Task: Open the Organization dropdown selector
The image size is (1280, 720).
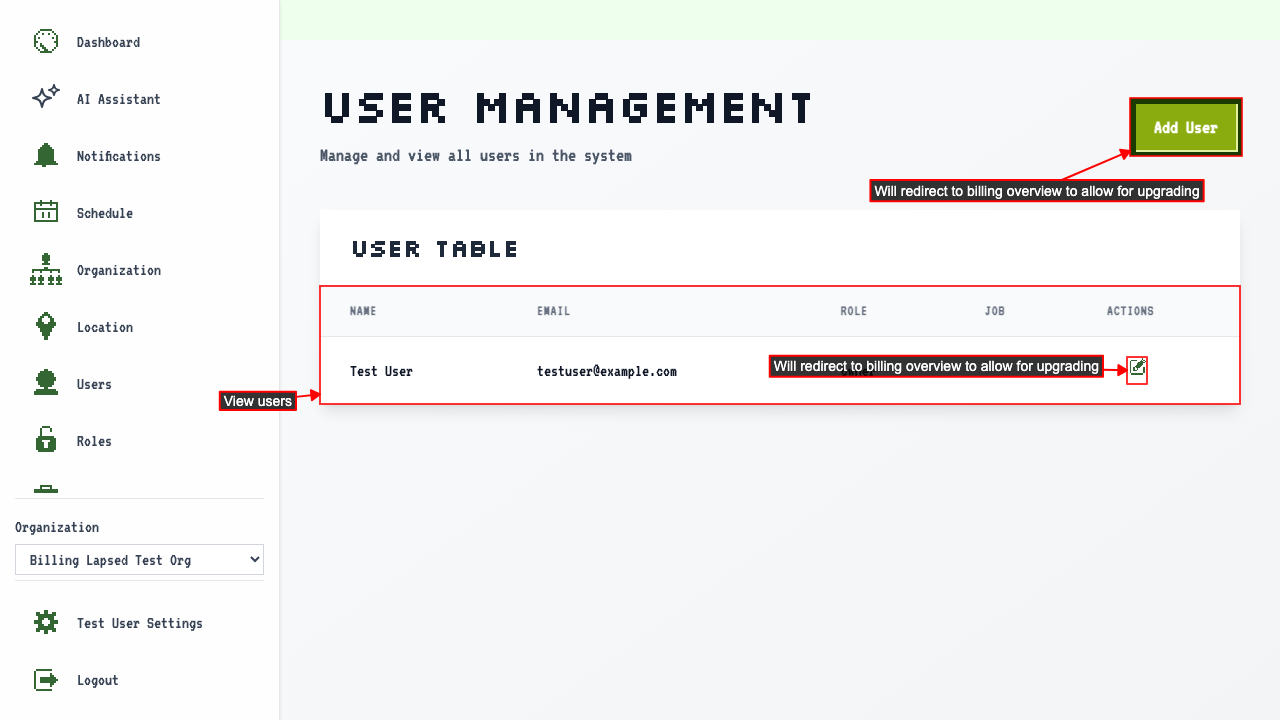Action: click(139, 560)
